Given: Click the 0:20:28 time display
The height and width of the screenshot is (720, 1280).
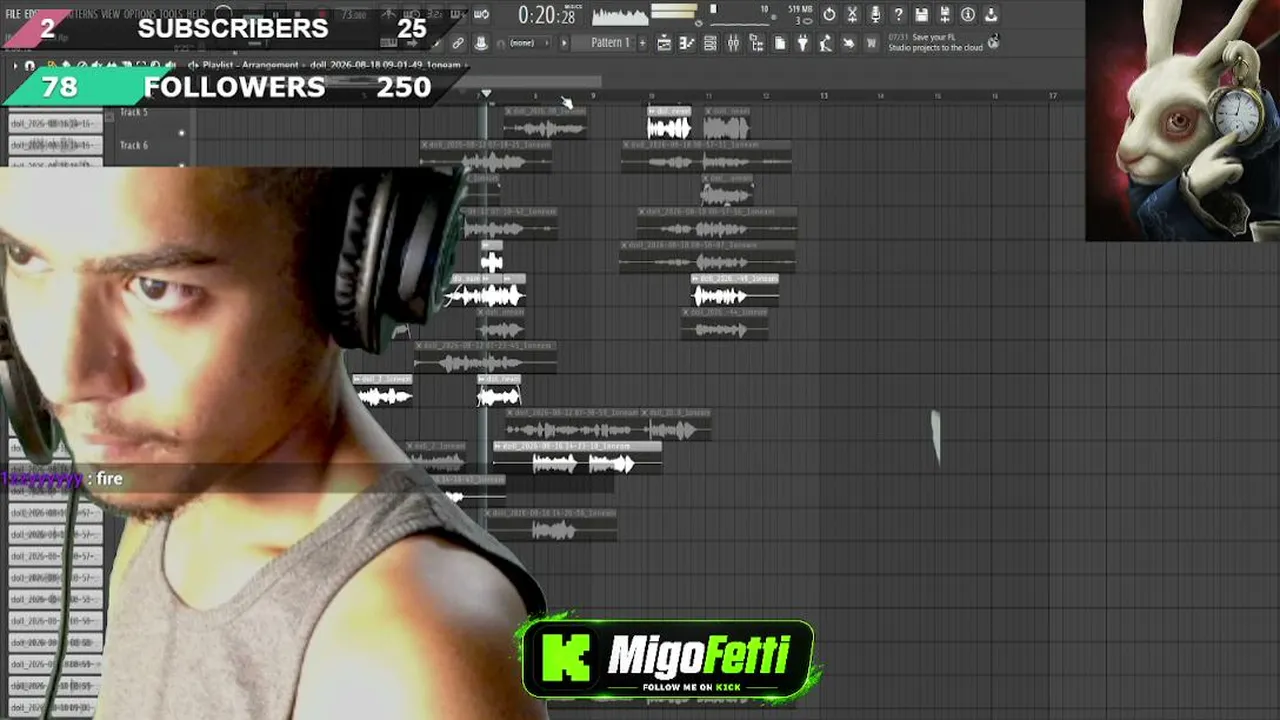Looking at the screenshot, I should 546,15.
